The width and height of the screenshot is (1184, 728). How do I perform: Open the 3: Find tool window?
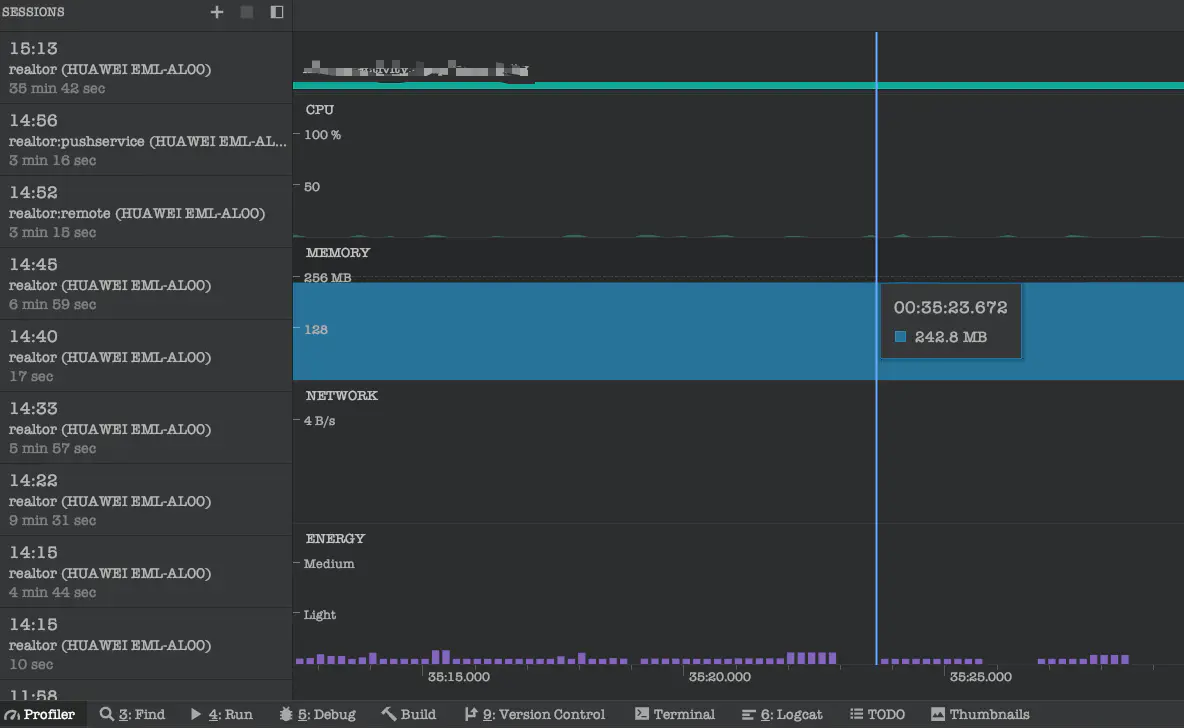coord(133,714)
